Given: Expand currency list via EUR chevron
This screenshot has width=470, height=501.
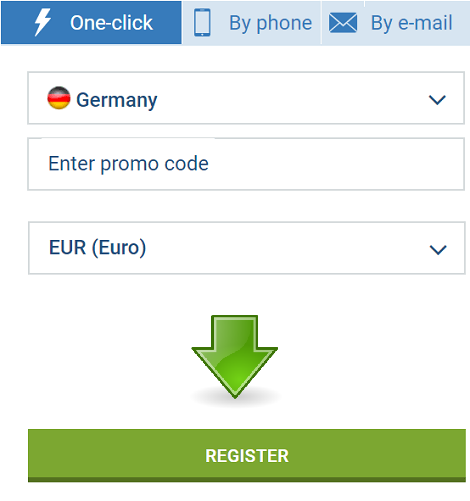Looking at the screenshot, I should click(x=438, y=250).
